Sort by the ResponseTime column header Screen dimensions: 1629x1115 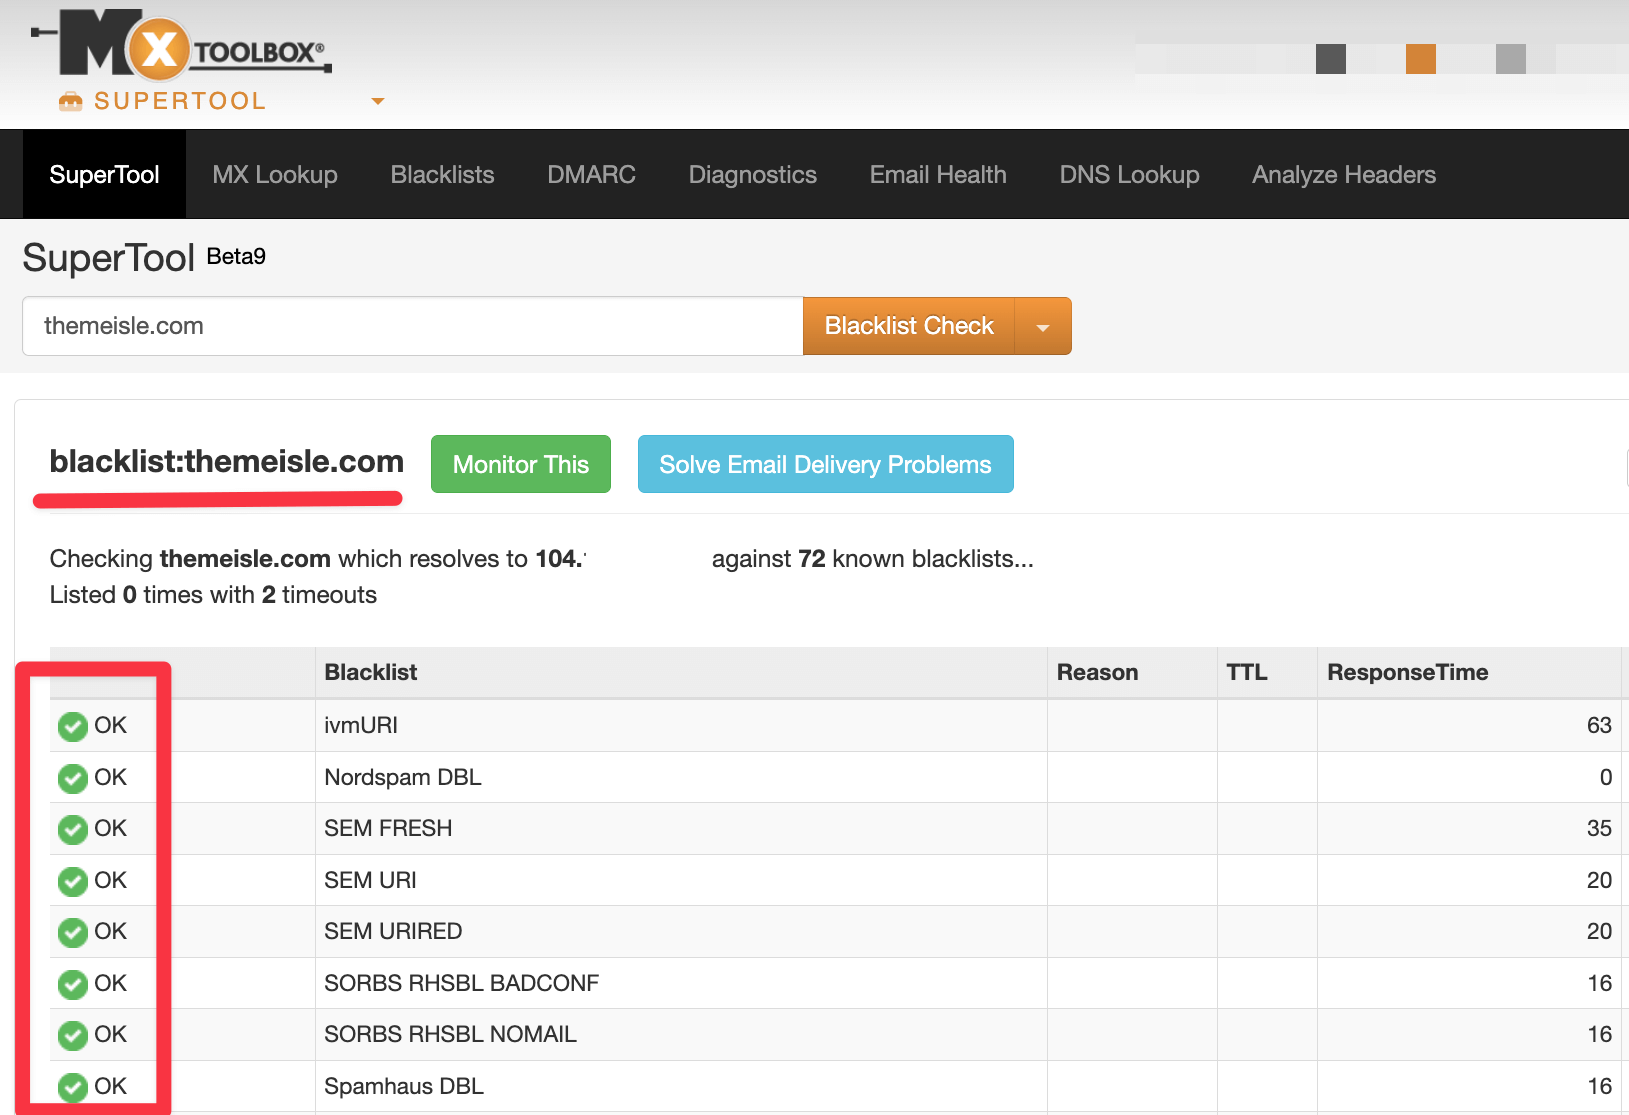(x=1407, y=672)
